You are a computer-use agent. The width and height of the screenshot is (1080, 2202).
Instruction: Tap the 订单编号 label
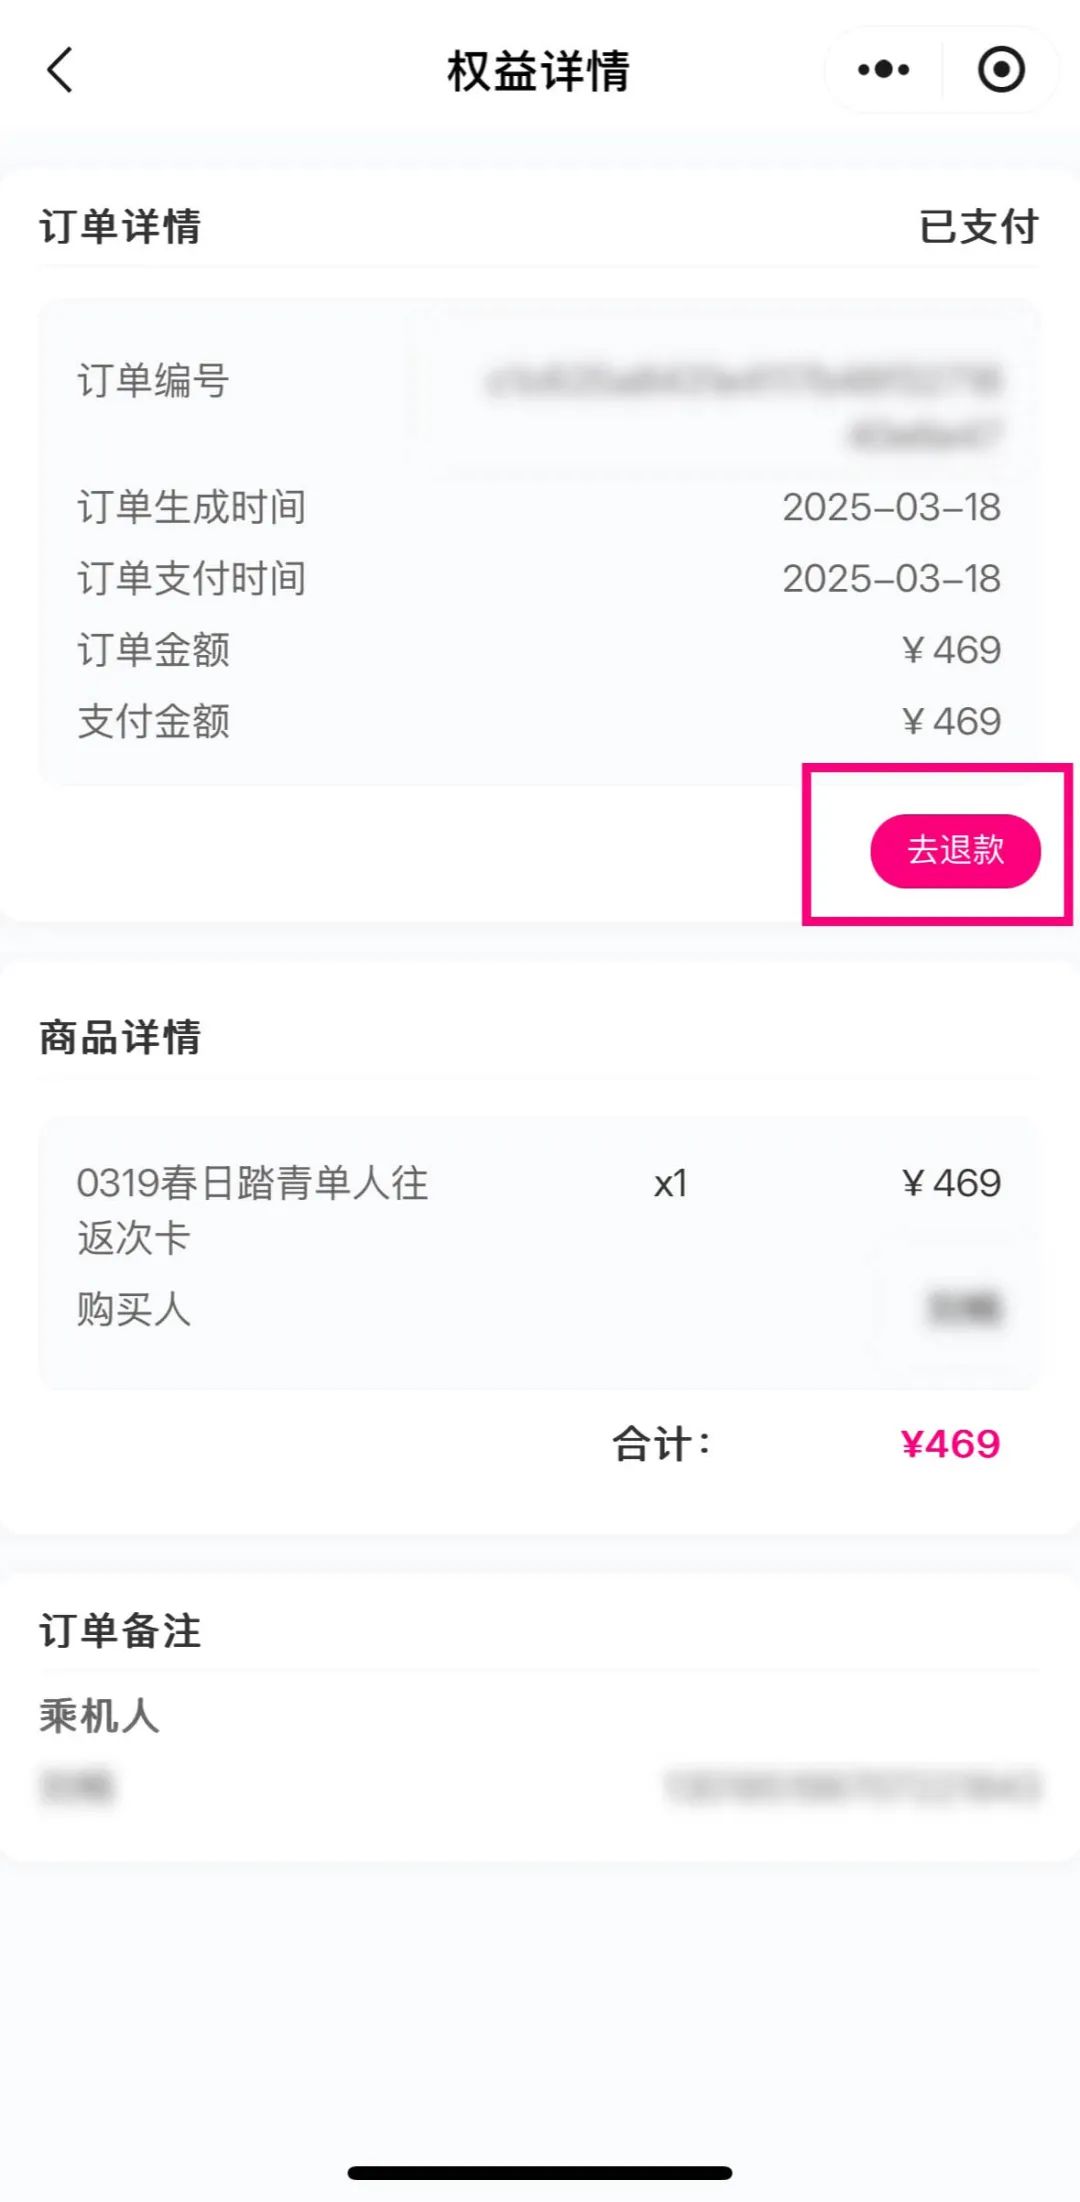click(x=154, y=381)
